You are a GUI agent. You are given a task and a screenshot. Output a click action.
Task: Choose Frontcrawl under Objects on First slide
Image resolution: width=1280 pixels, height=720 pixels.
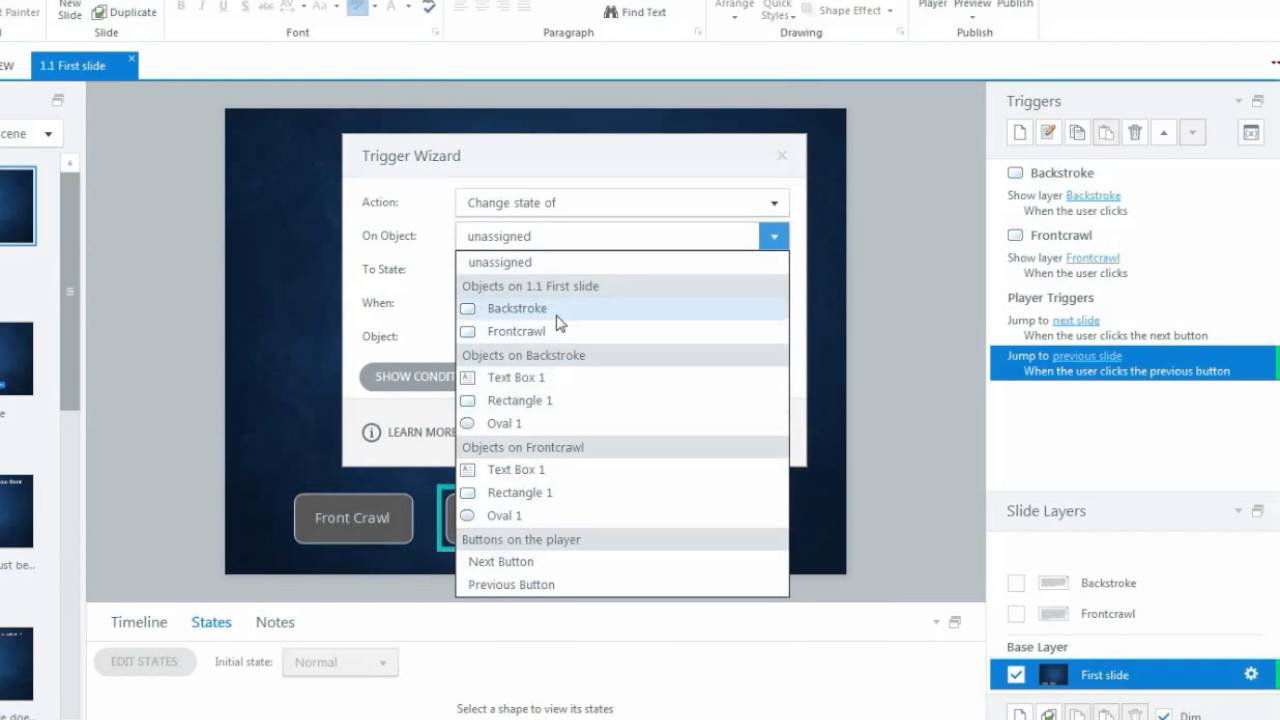pos(622,331)
